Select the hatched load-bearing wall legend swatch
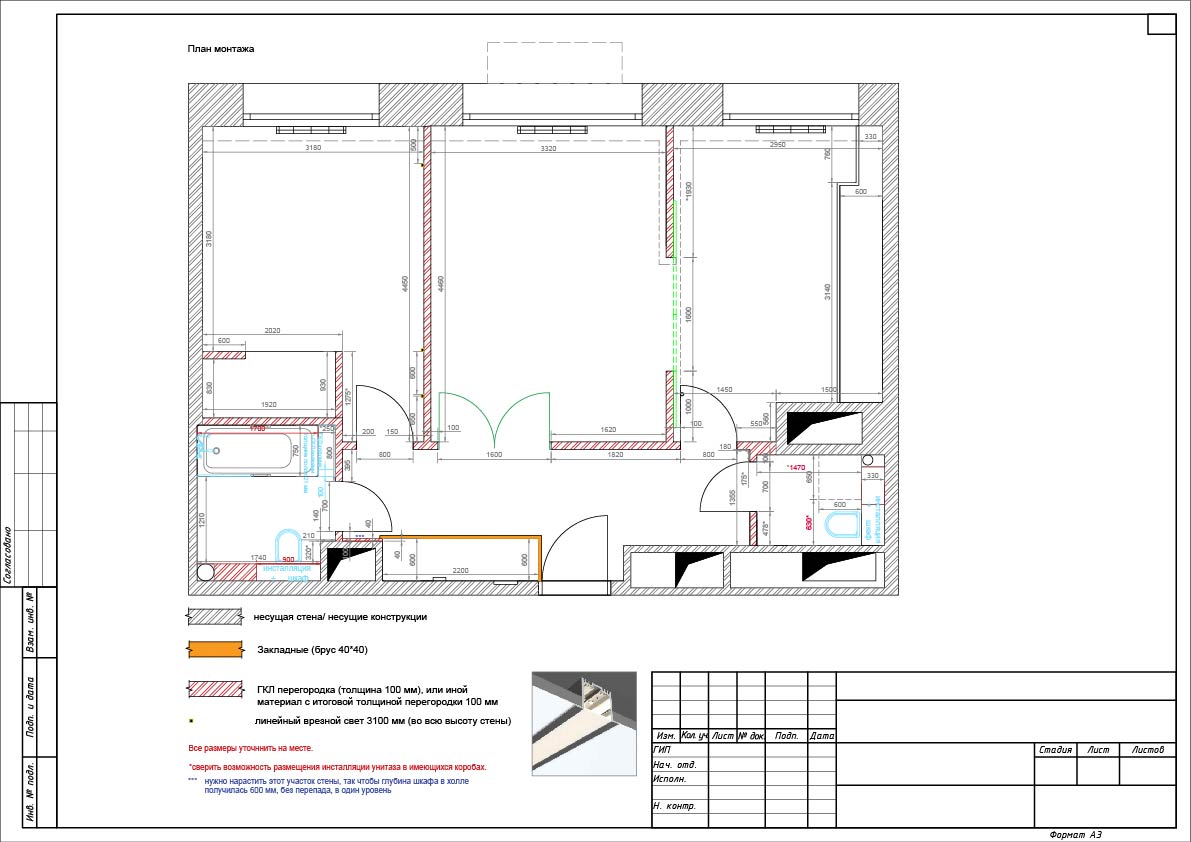 (x=215, y=617)
